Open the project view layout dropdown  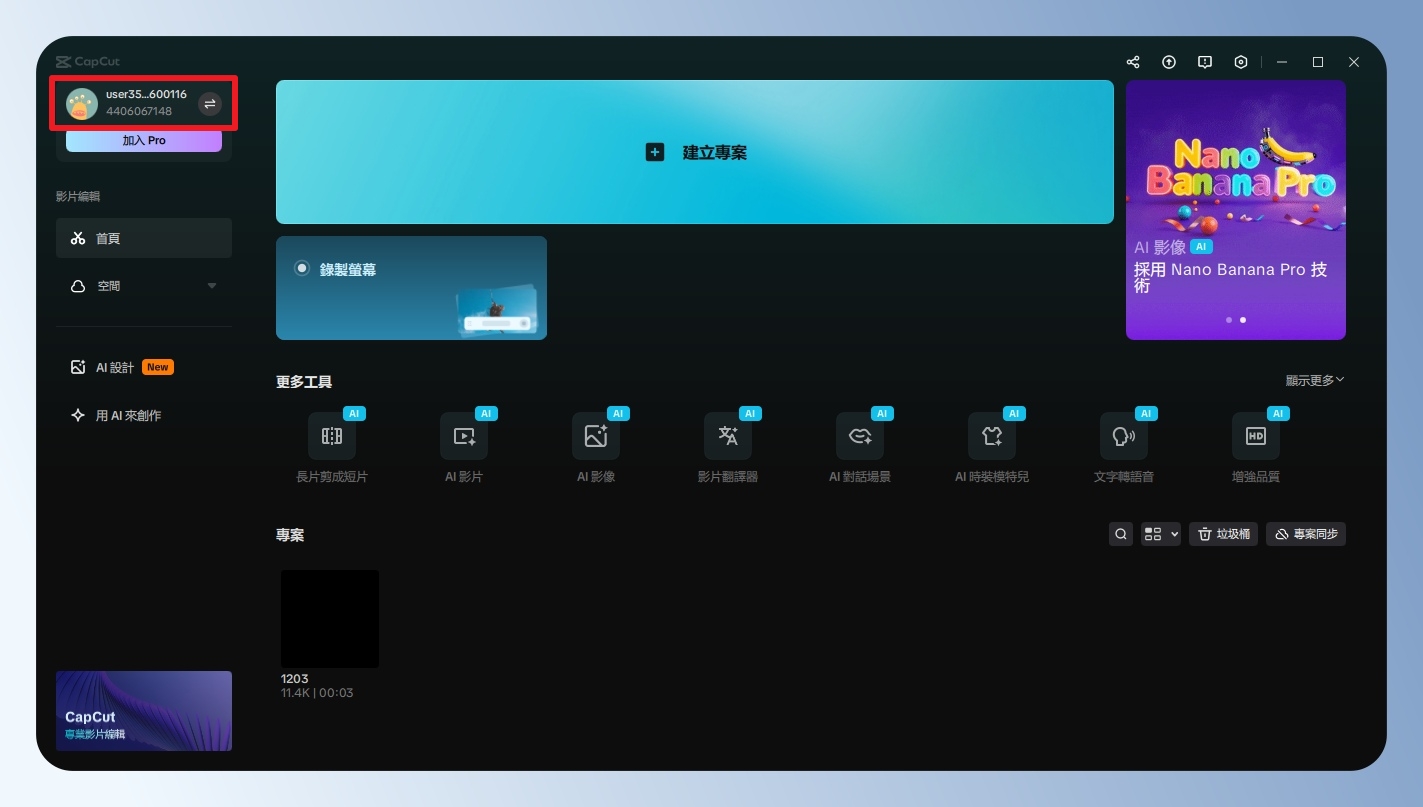[x=1160, y=535]
